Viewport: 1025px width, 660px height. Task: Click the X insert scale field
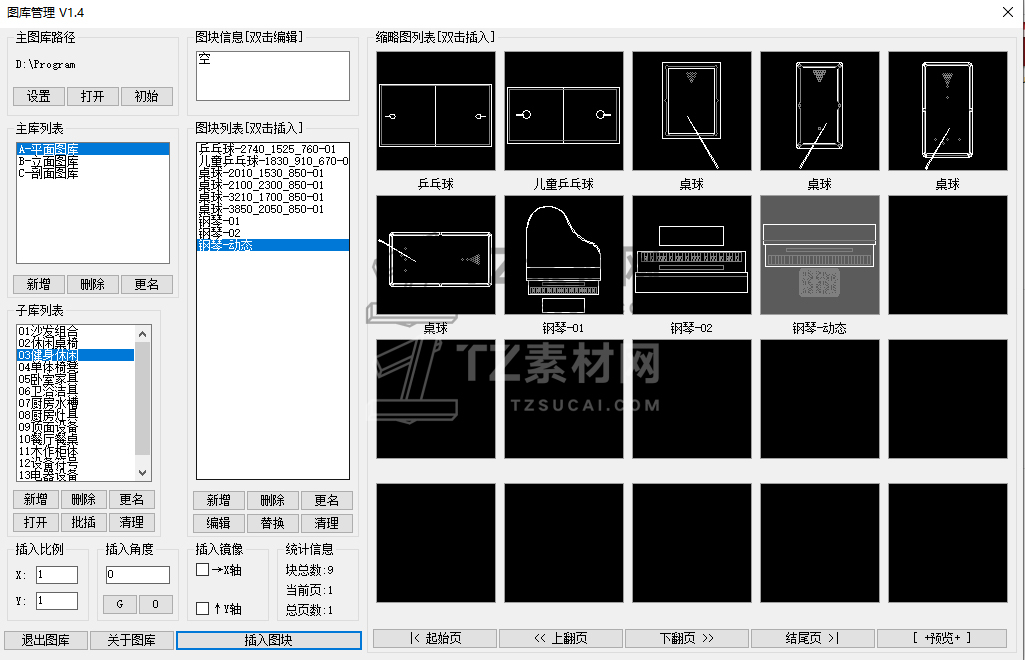click(x=57, y=574)
